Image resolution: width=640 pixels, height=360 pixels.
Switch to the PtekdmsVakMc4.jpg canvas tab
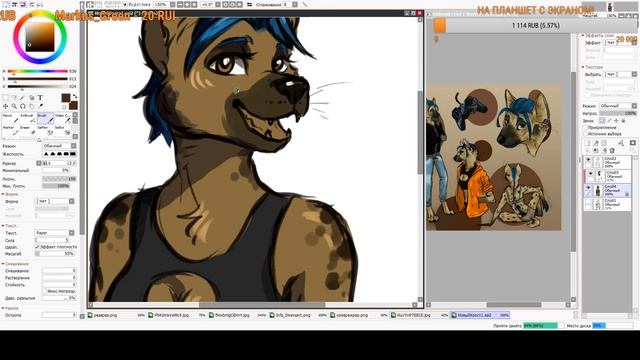click(x=176, y=315)
